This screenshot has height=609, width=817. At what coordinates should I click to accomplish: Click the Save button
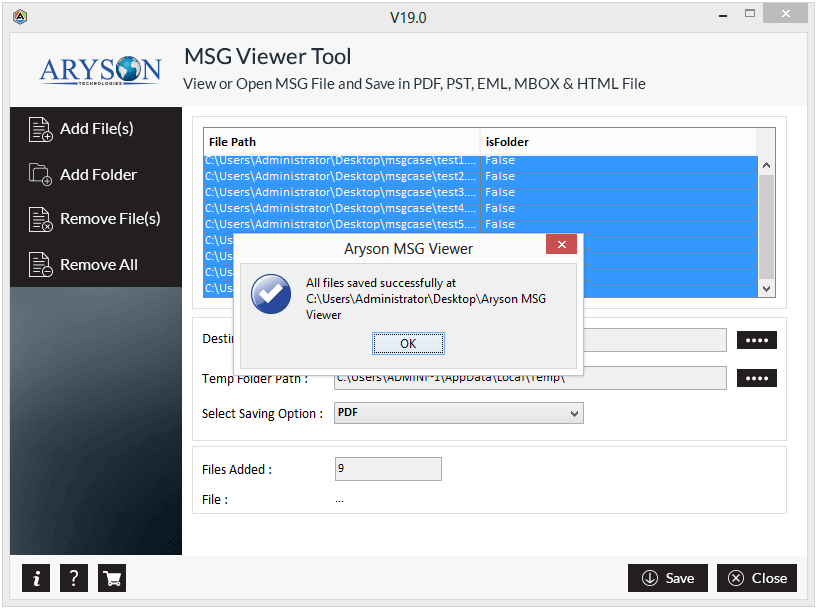(668, 578)
